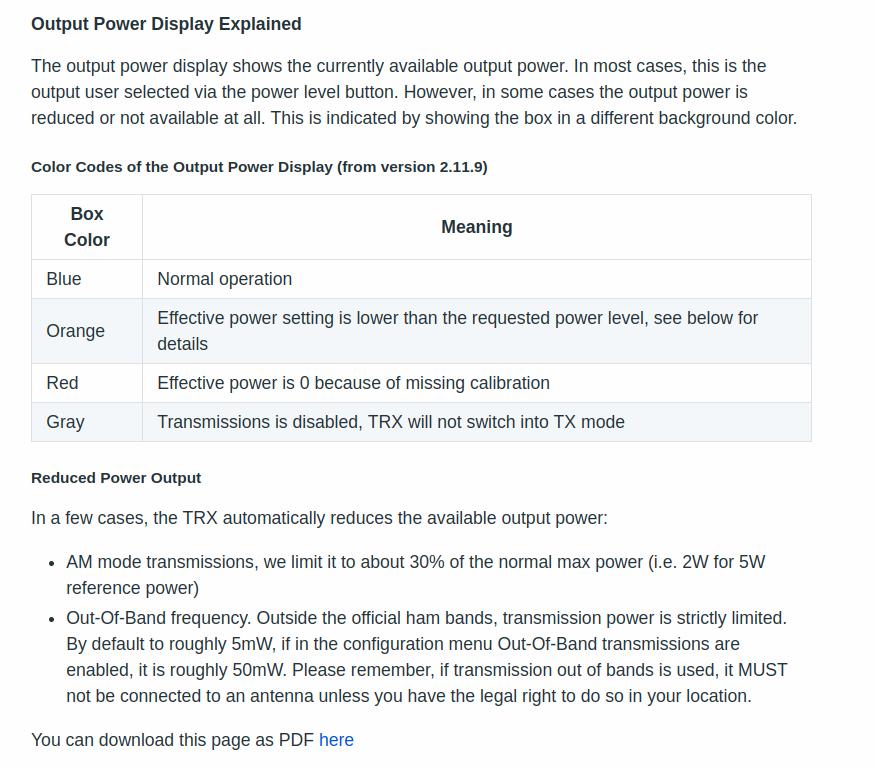This screenshot has width=876, height=768.
Task: Click the 'Box Color' table header
Action: pyautogui.click(x=87, y=227)
